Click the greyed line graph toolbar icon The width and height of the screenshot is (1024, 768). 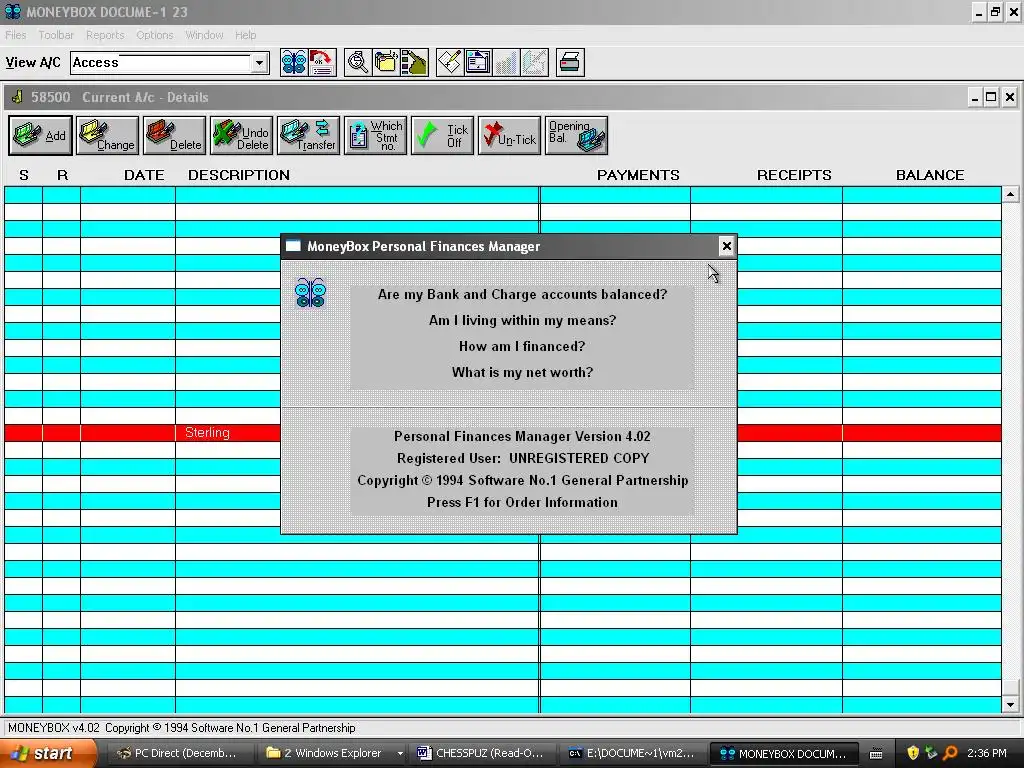tap(534, 63)
